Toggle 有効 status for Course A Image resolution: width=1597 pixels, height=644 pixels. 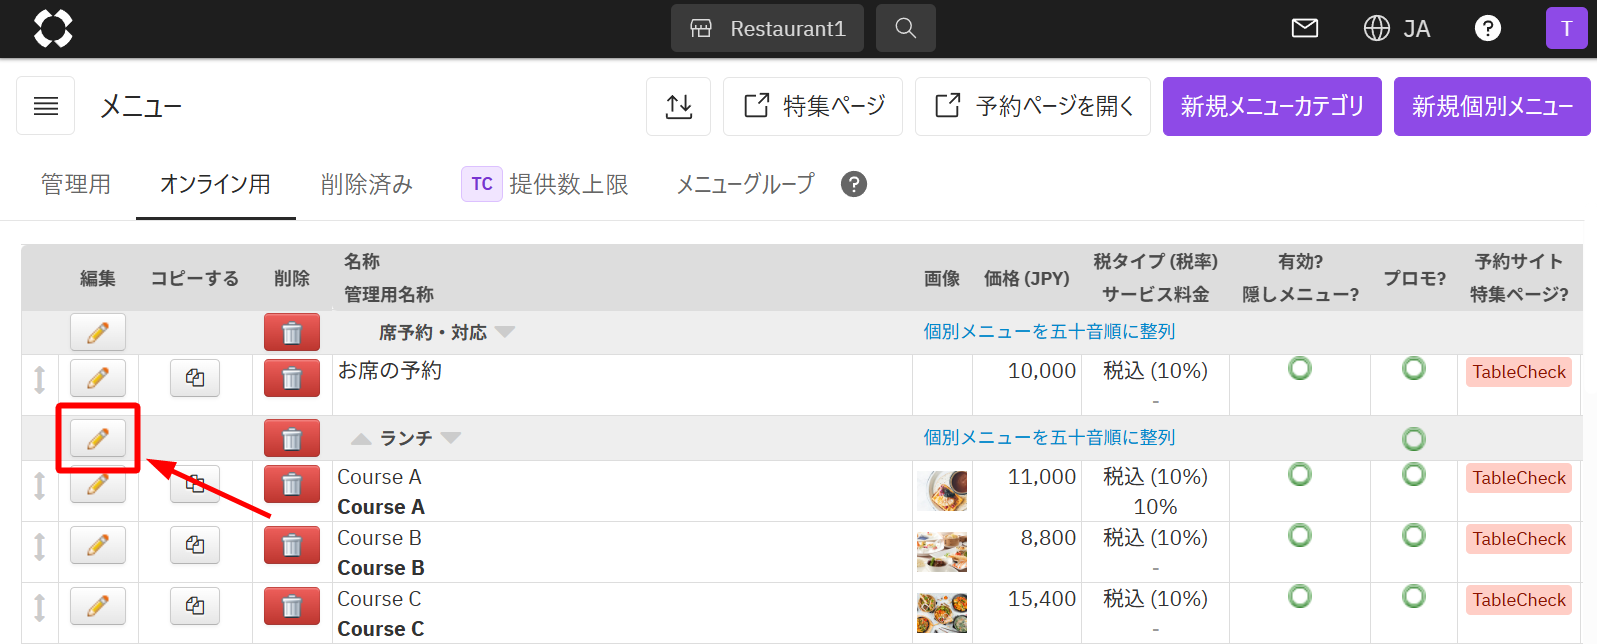click(1300, 474)
